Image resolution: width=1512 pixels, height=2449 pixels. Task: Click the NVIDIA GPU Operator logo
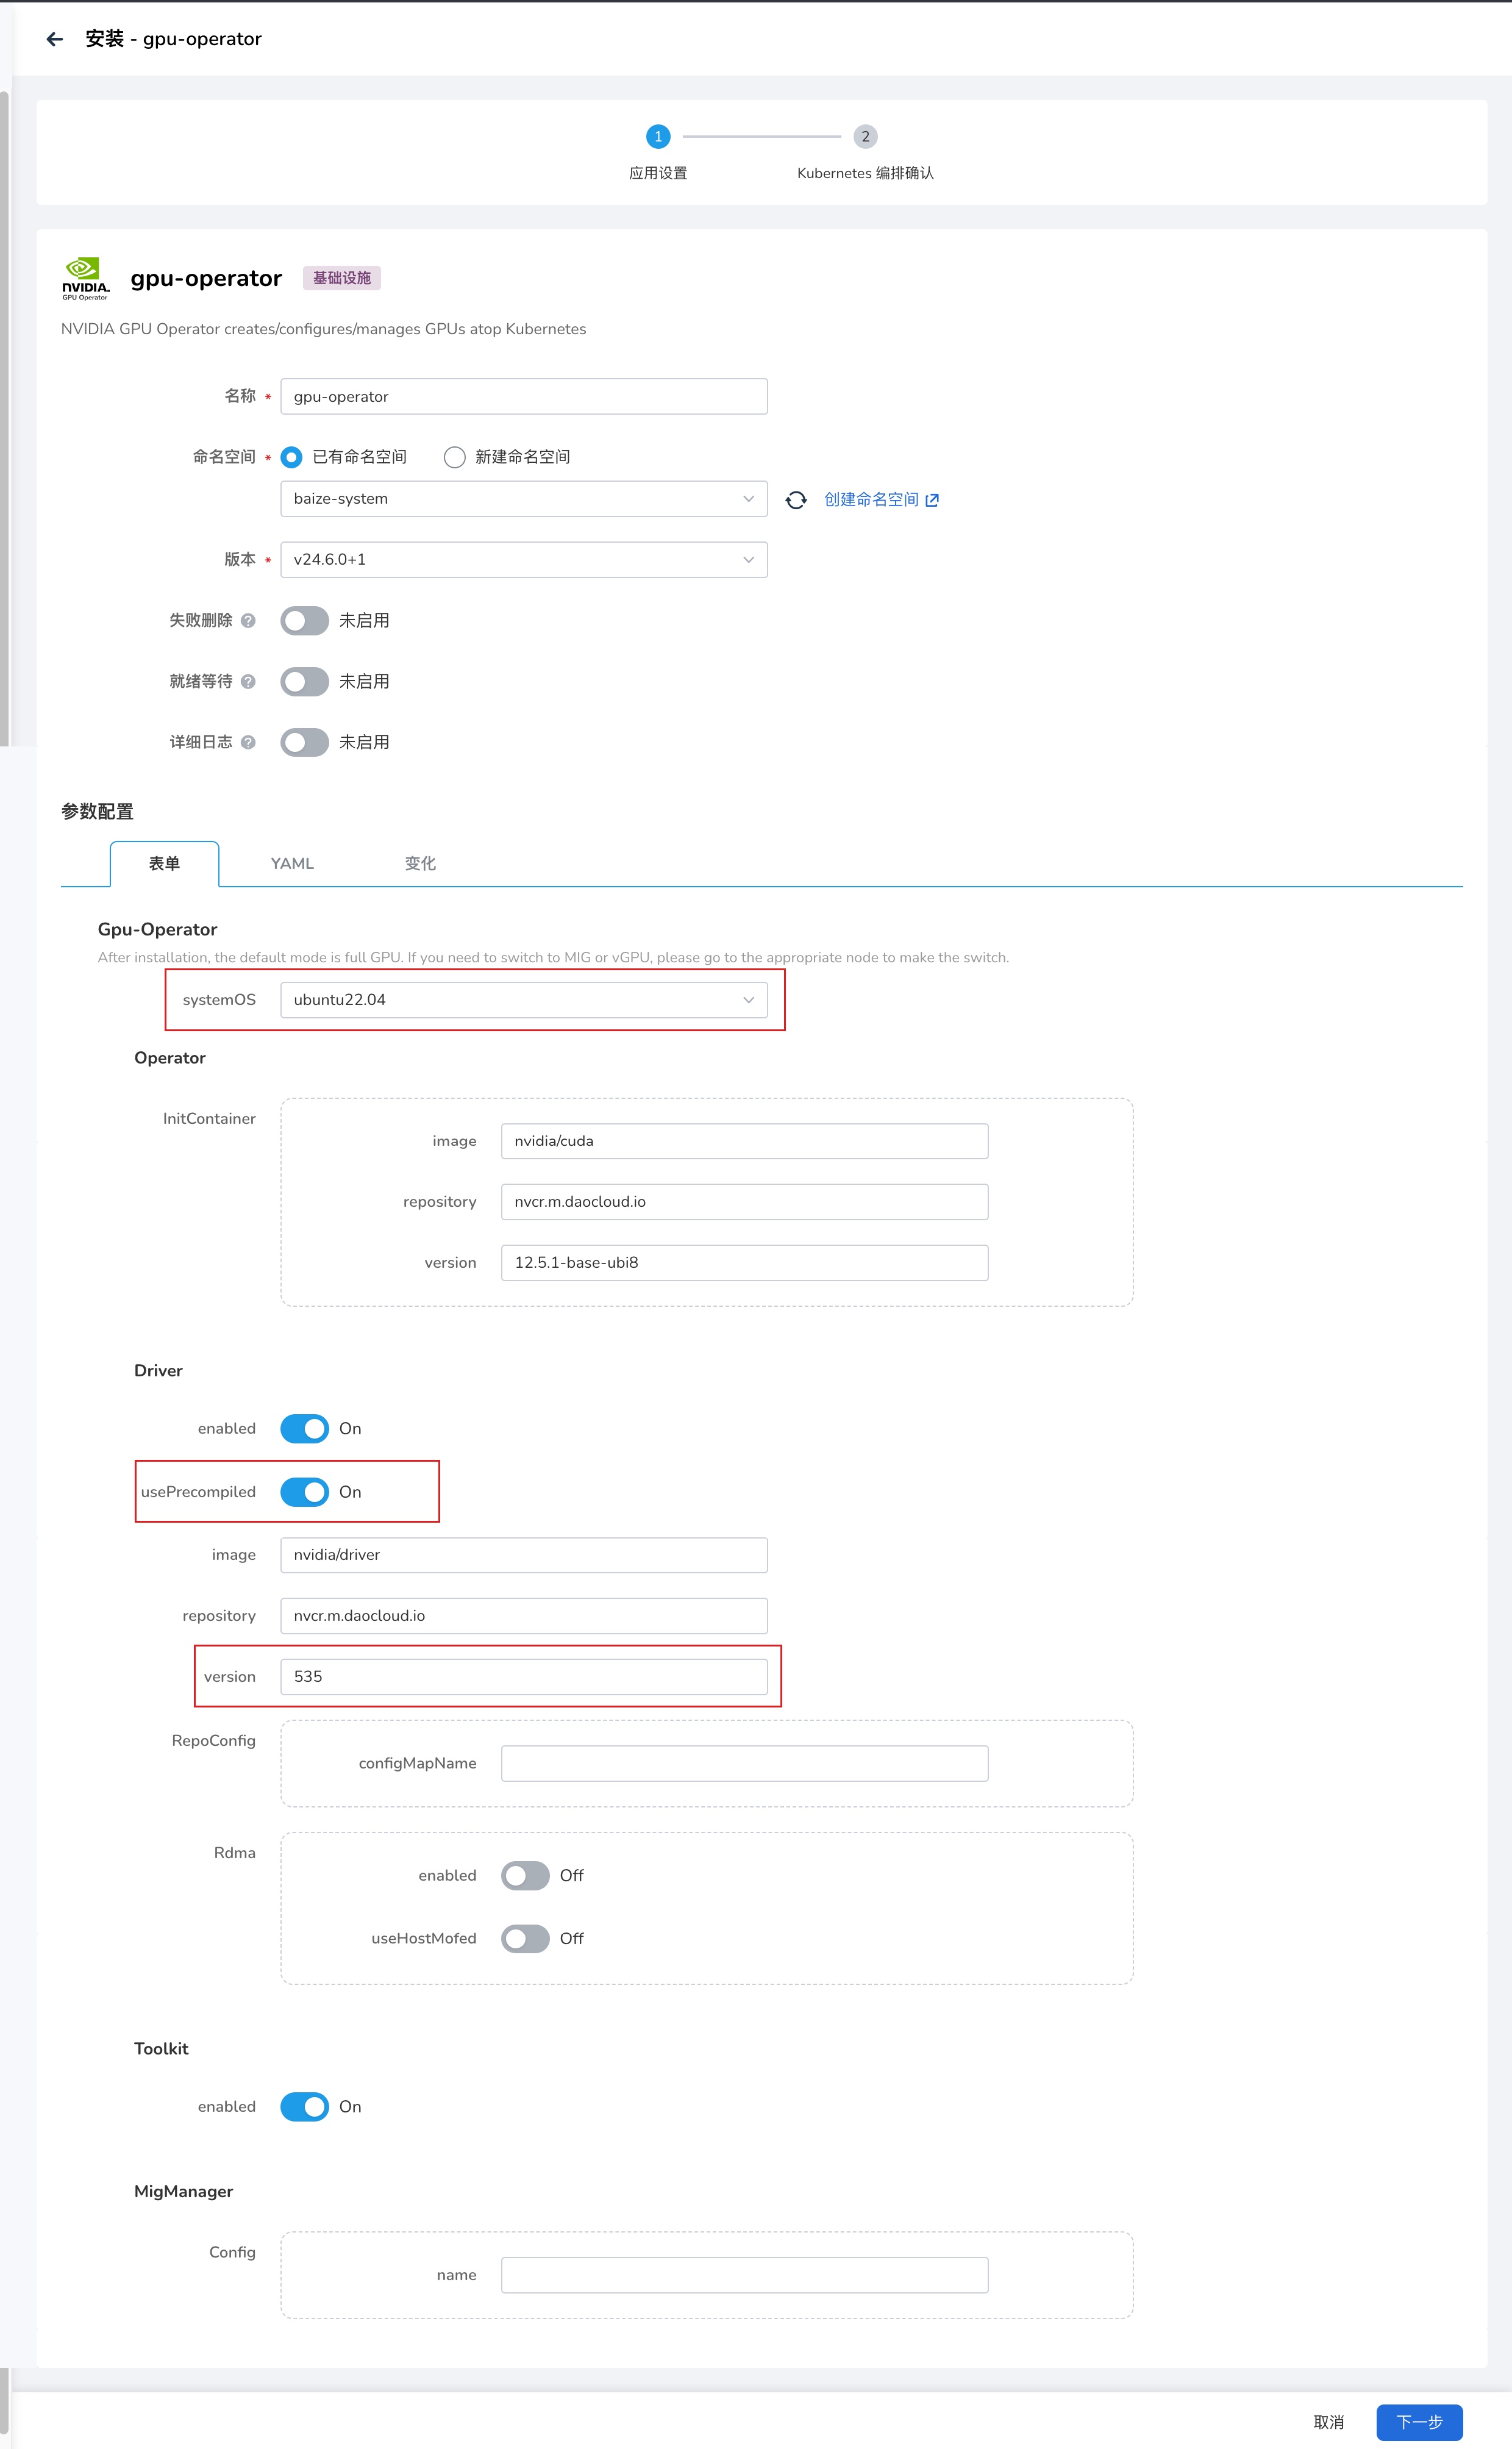tap(86, 279)
